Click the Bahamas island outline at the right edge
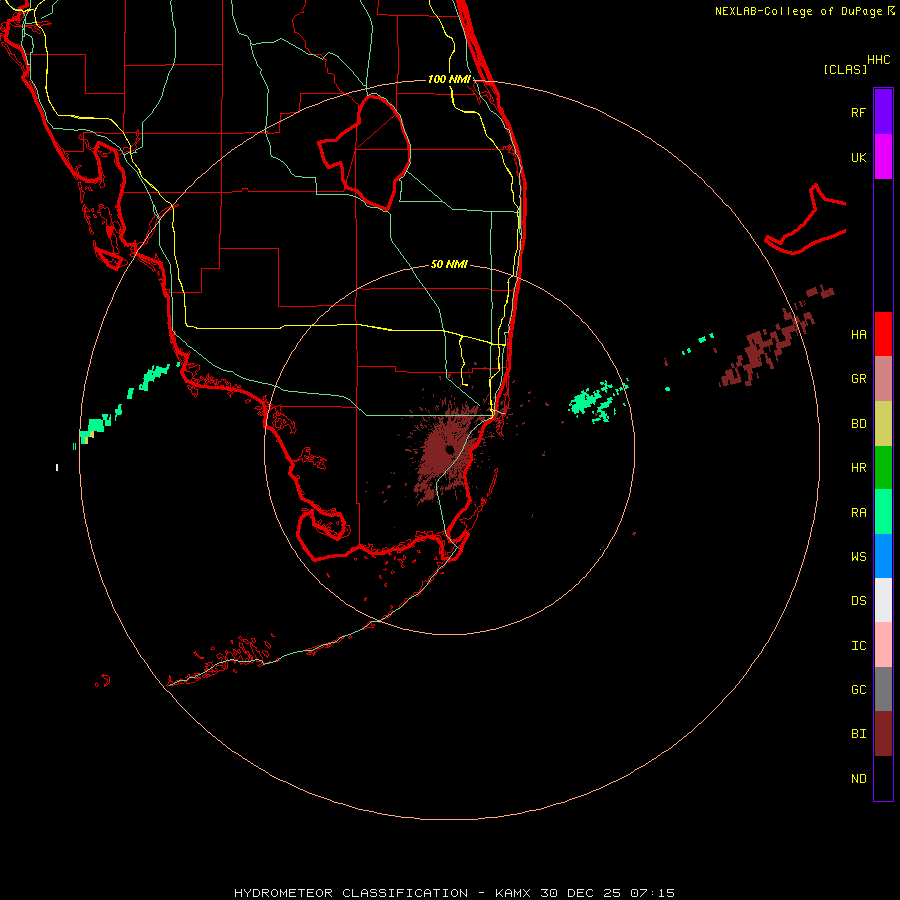900x900 pixels. click(806, 221)
